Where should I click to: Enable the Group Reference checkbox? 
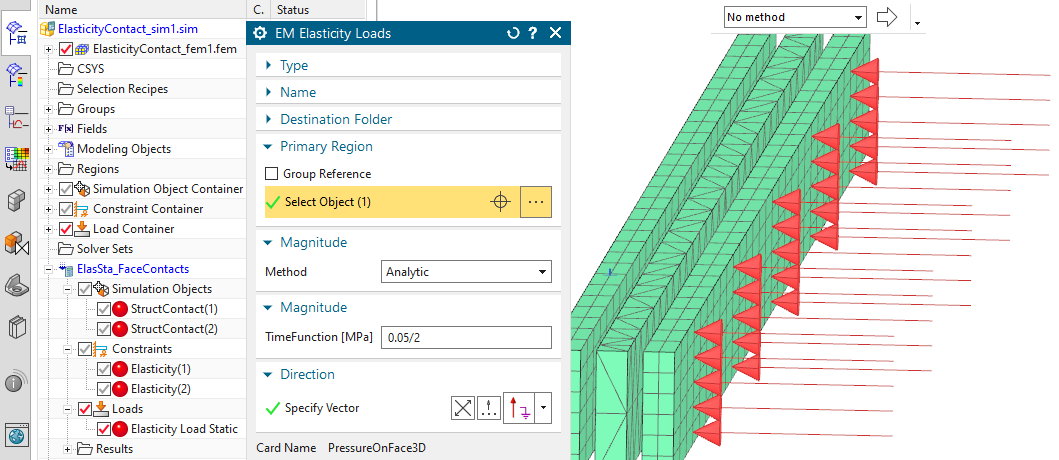point(272,174)
